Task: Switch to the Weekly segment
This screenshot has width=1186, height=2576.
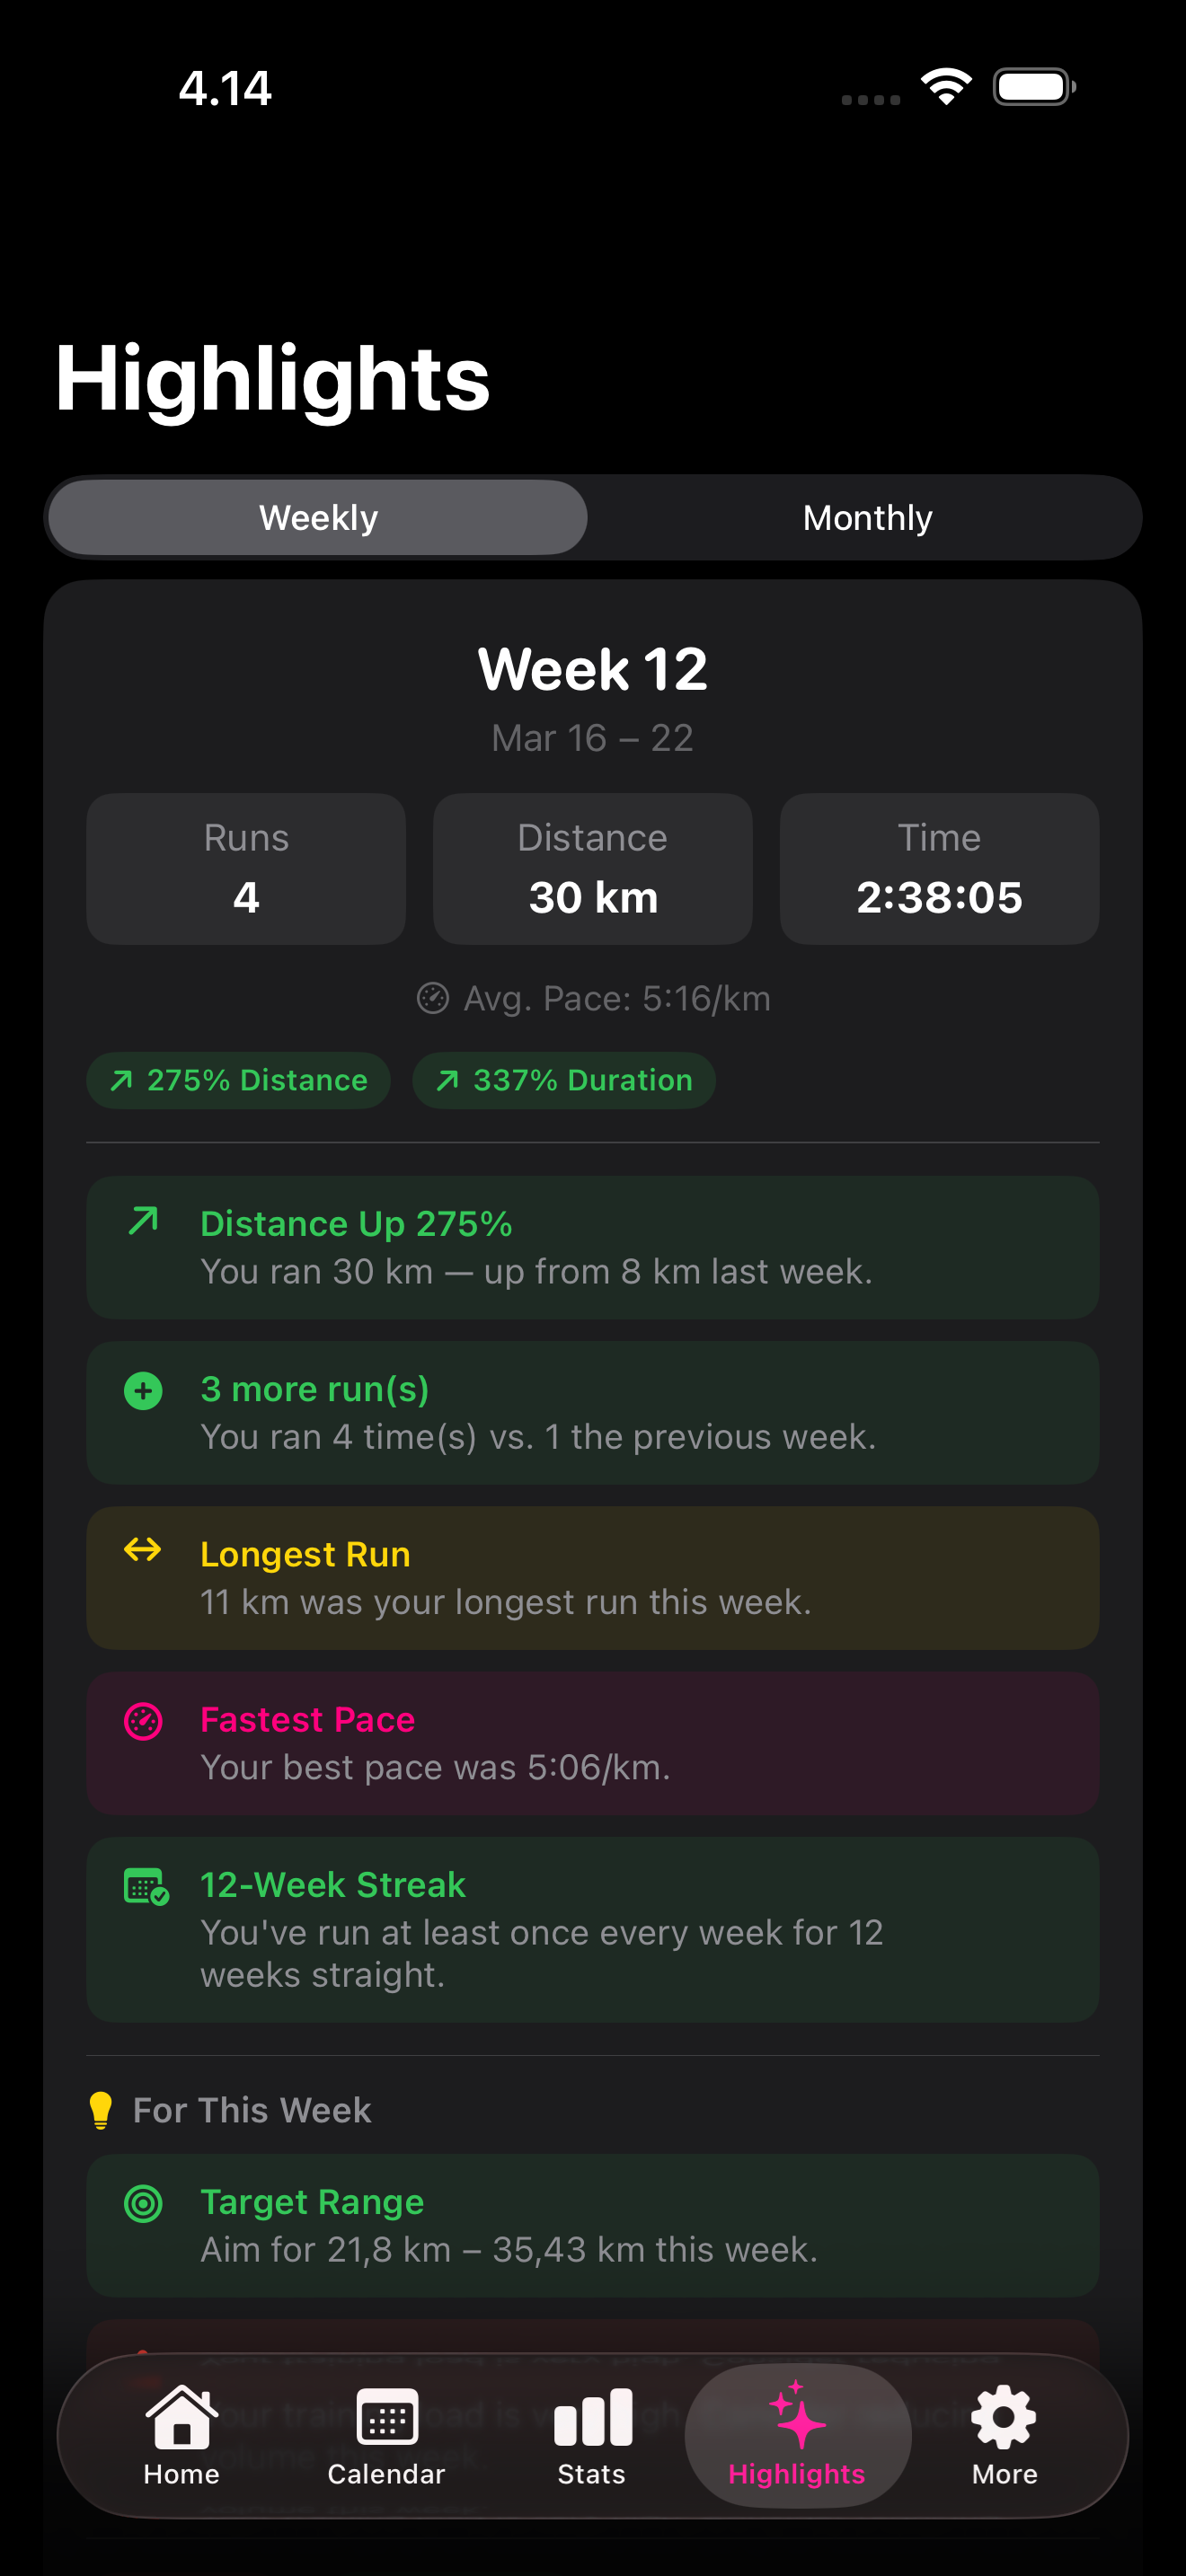Action: pyautogui.click(x=318, y=518)
